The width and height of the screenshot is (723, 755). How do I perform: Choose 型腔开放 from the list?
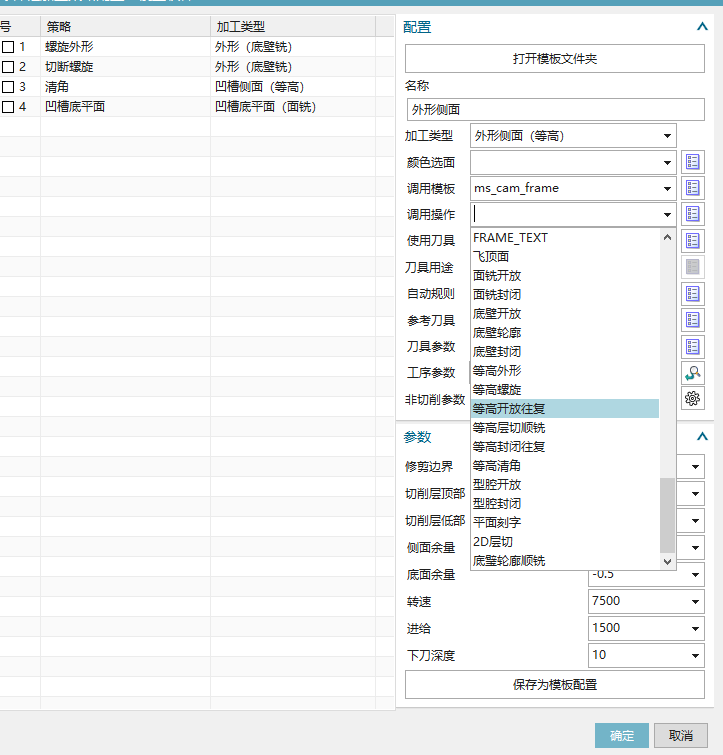(565, 485)
